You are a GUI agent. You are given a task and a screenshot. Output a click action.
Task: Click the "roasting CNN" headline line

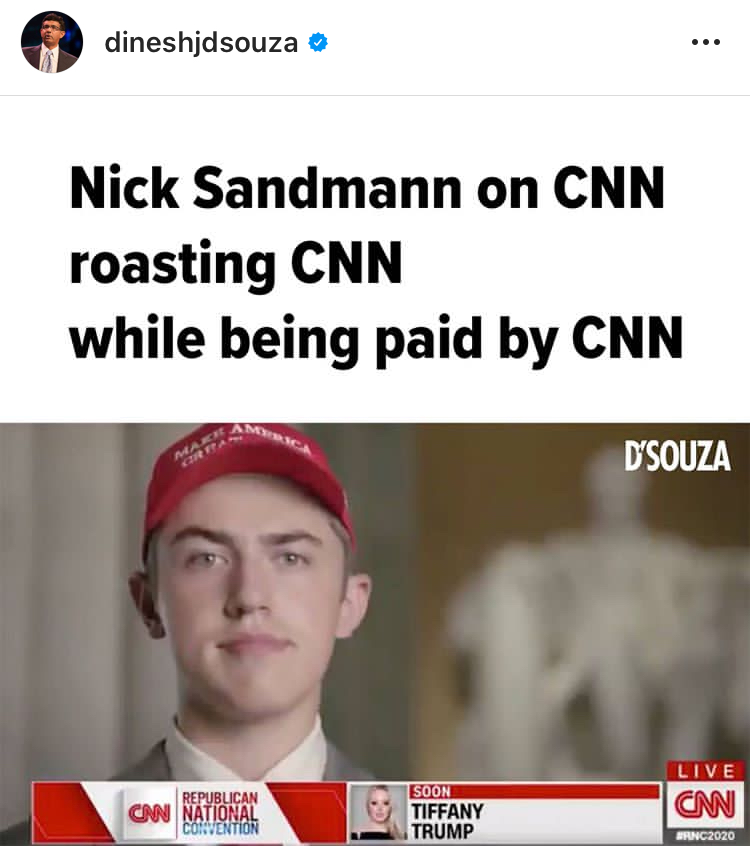(236, 264)
